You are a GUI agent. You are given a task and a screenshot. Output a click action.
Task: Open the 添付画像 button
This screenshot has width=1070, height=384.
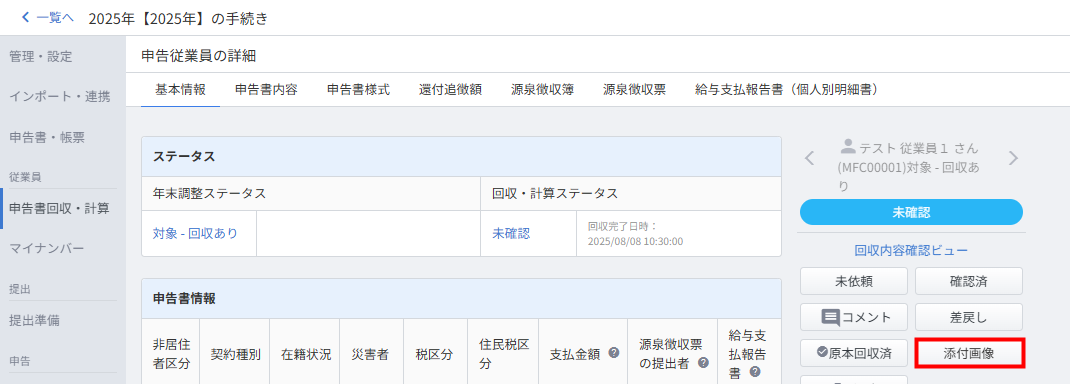click(x=968, y=353)
